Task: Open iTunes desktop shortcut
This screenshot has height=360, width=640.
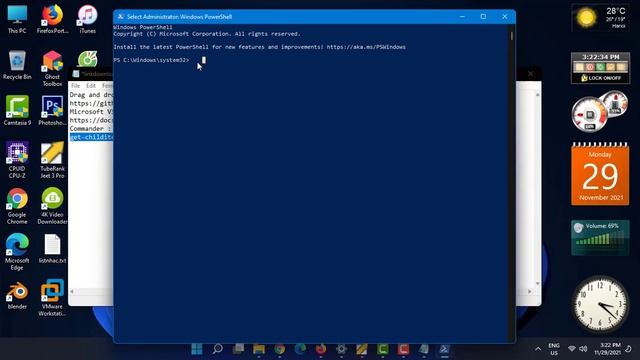Action: pyautogui.click(x=87, y=19)
